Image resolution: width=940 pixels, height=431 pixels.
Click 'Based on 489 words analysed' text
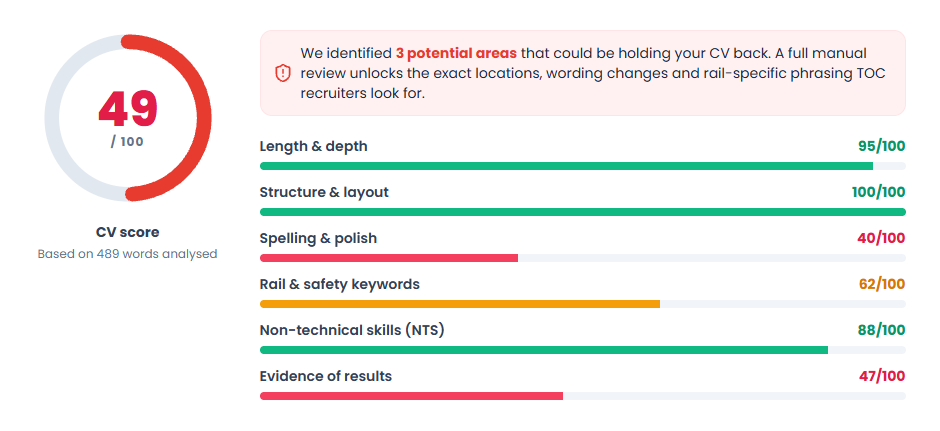coord(128,254)
